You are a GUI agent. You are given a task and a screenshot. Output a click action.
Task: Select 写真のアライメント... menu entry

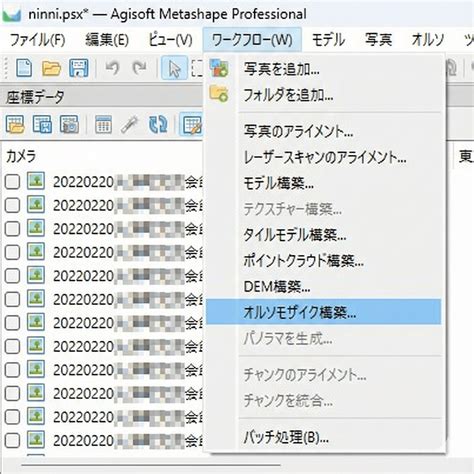click(323, 132)
